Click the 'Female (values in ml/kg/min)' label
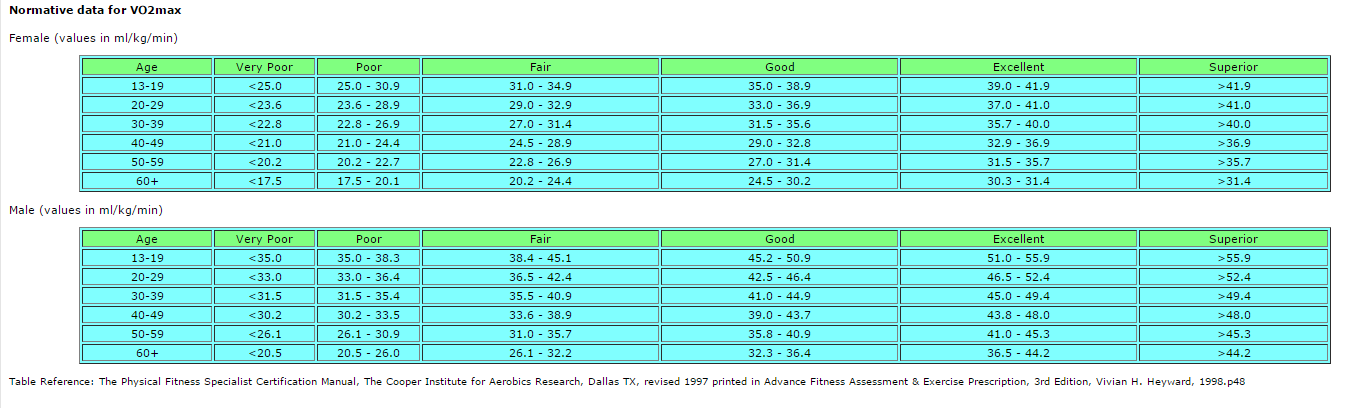This screenshot has width=1367, height=408. pos(93,38)
